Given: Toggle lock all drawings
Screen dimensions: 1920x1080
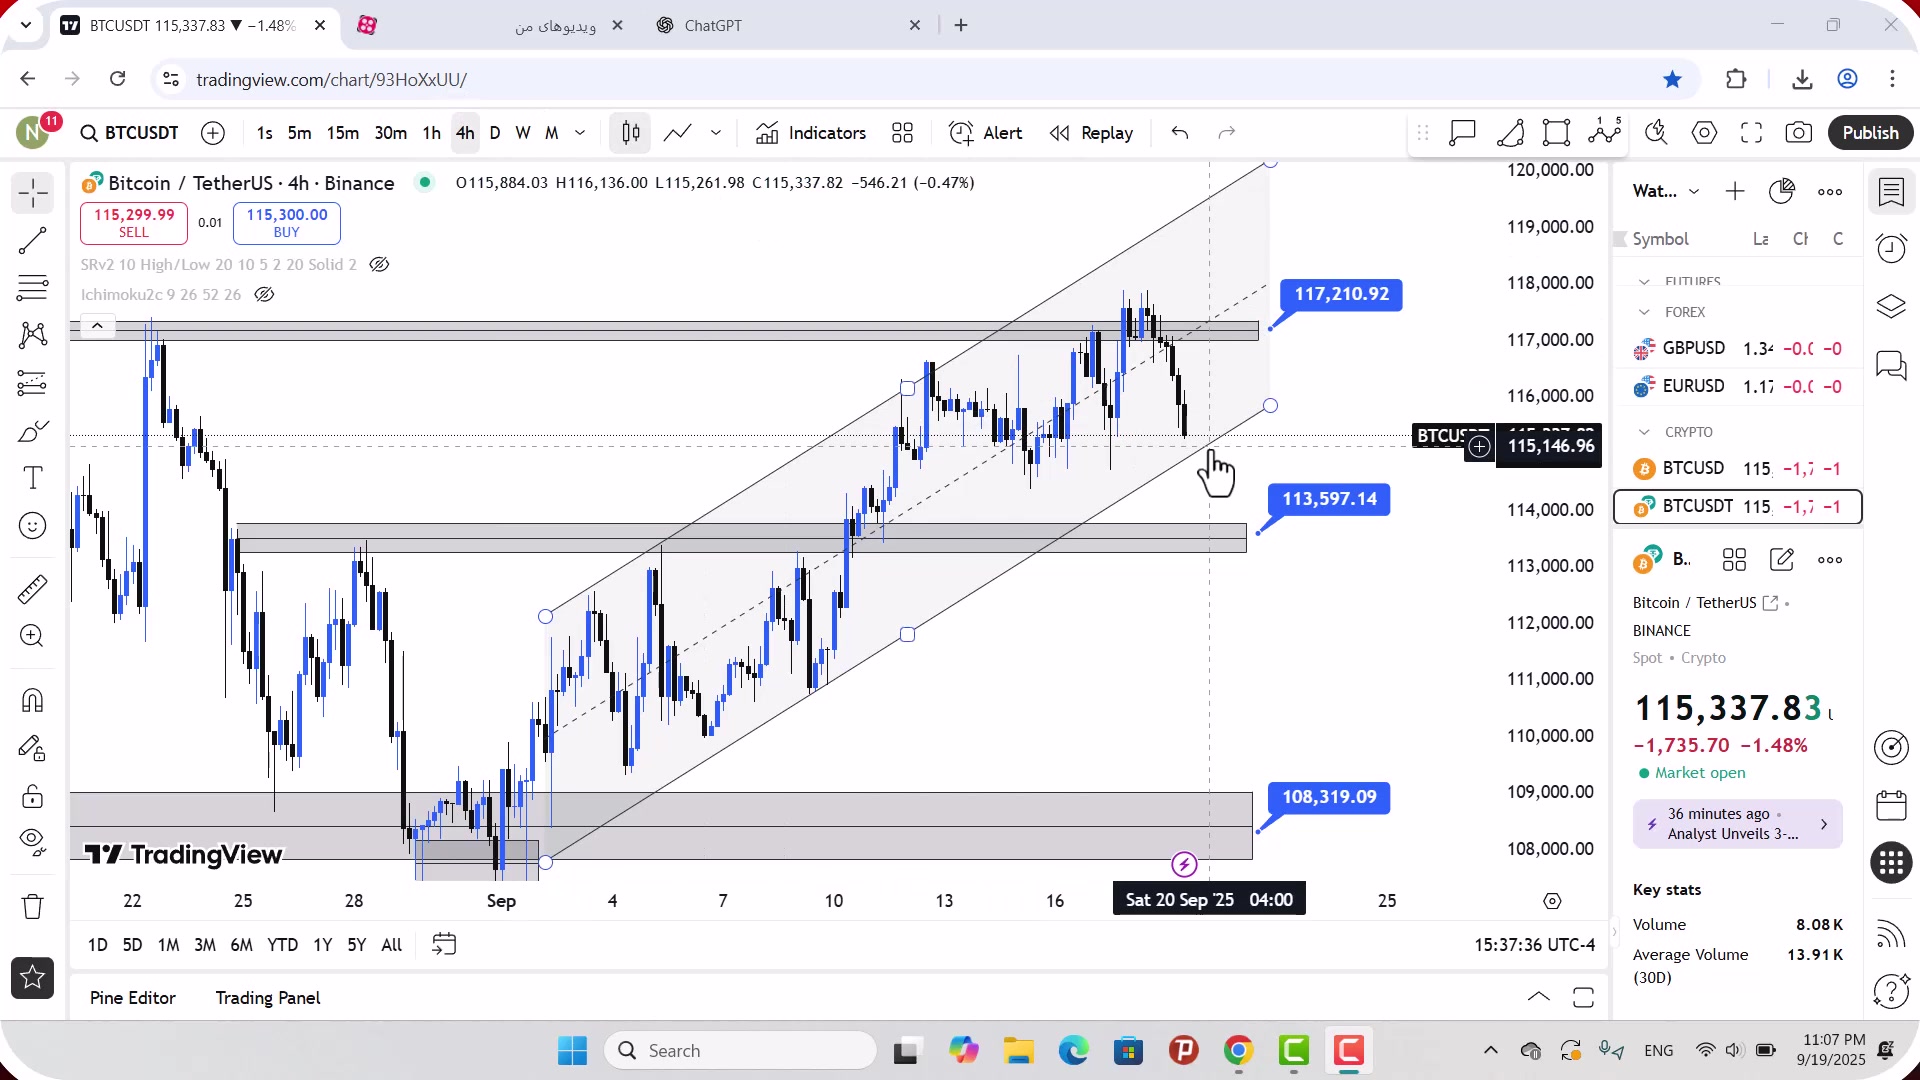Looking at the screenshot, I should coord(33,796).
